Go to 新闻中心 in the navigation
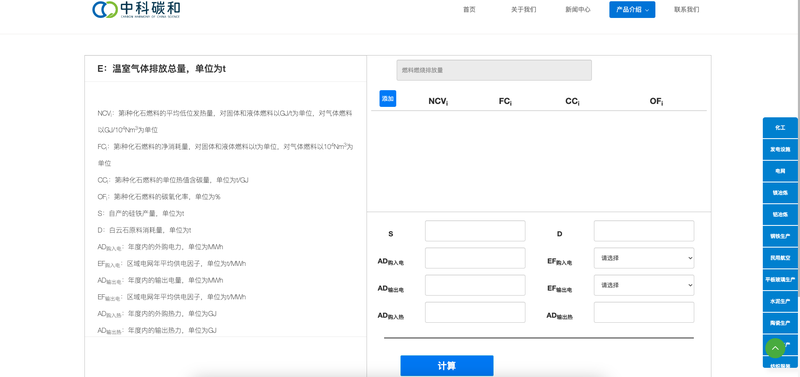 tap(578, 10)
